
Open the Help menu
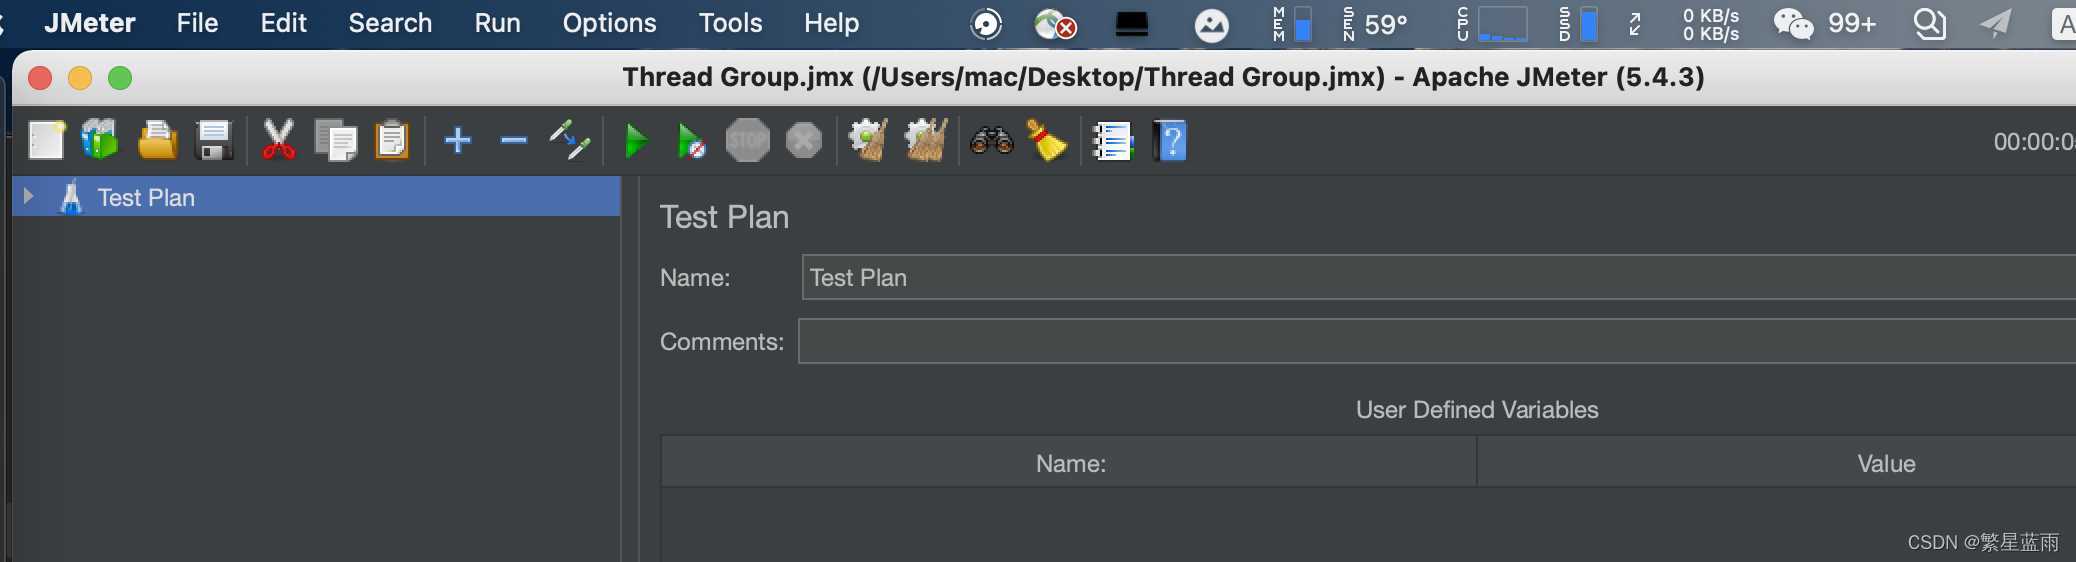[831, 23]
